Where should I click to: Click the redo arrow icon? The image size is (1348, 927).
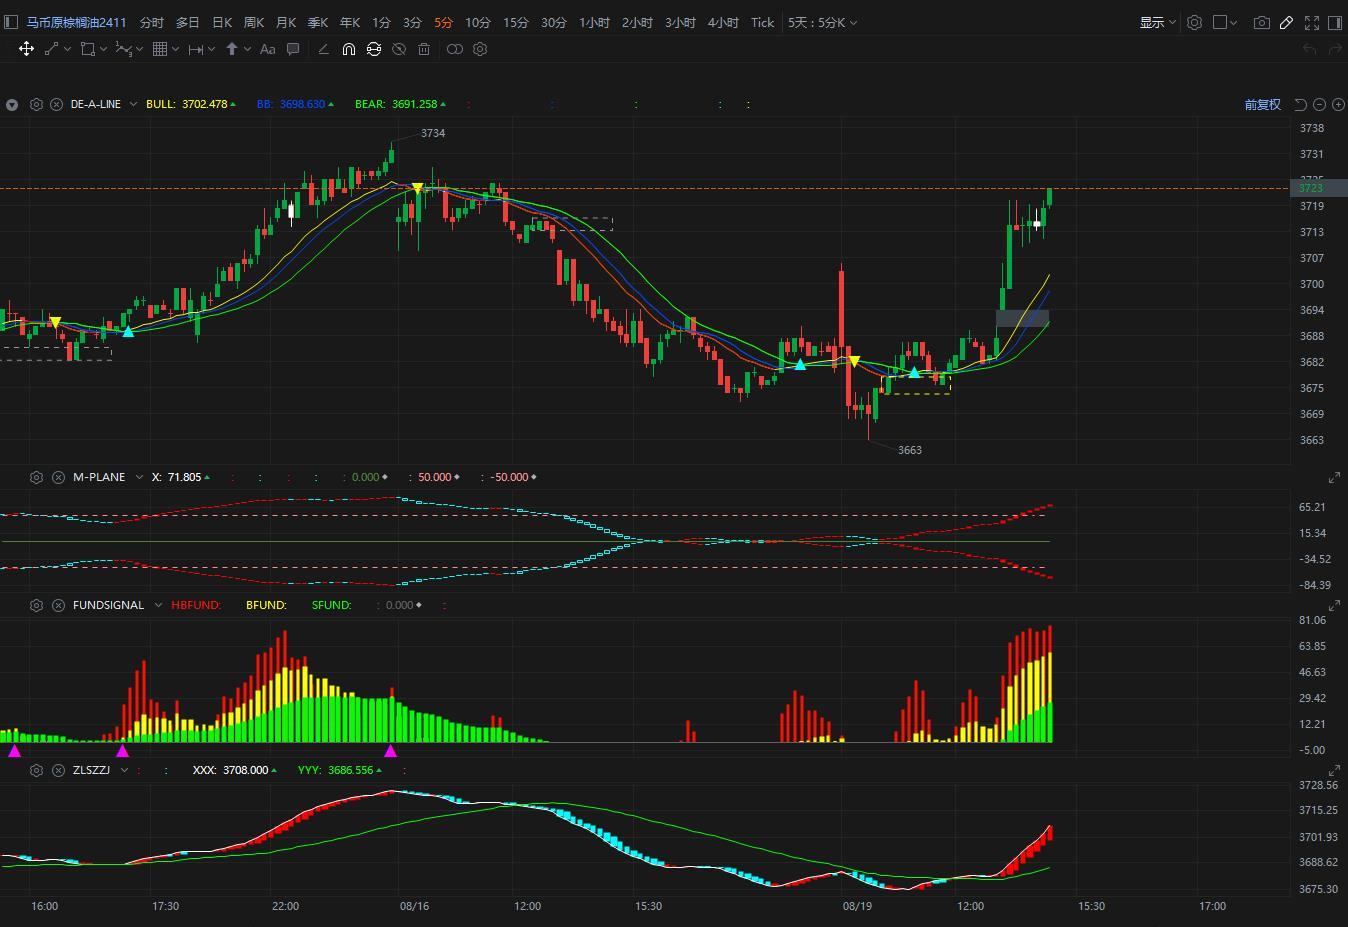1334,48
